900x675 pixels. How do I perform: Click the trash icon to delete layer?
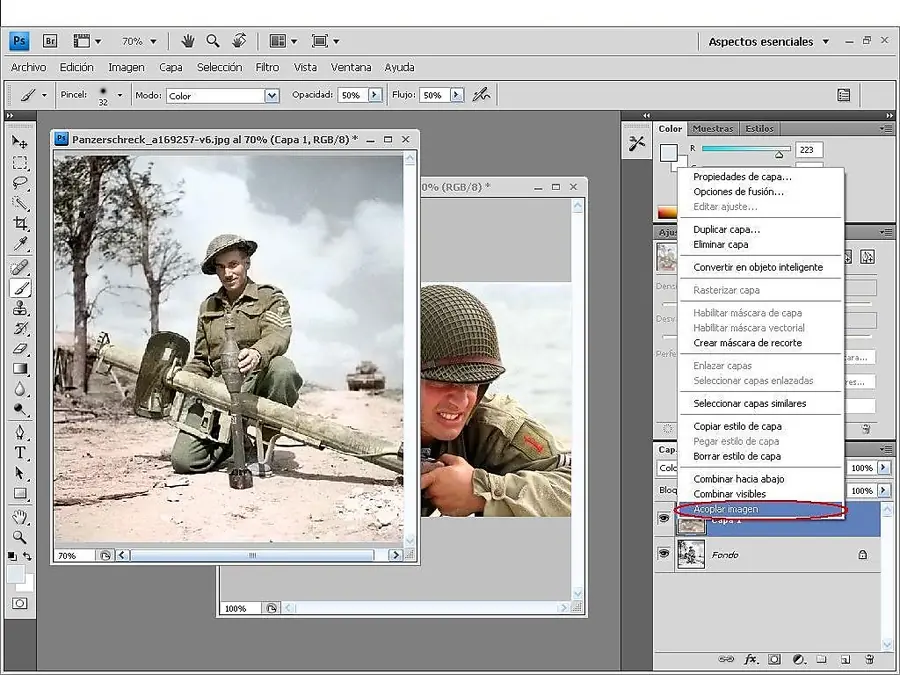[869, 659]
